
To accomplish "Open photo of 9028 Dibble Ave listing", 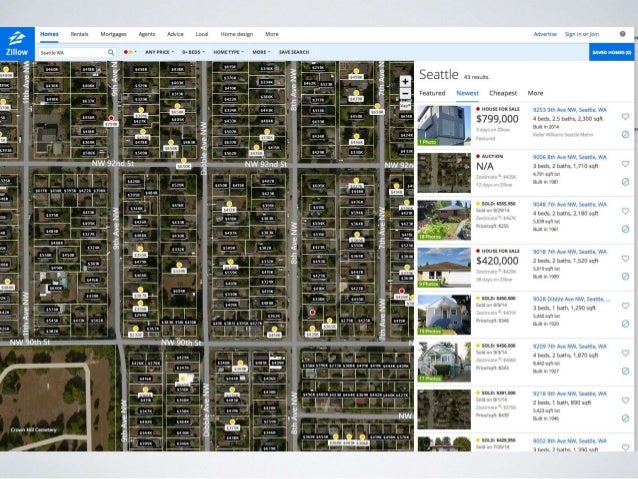I will [x=444, y=315].
